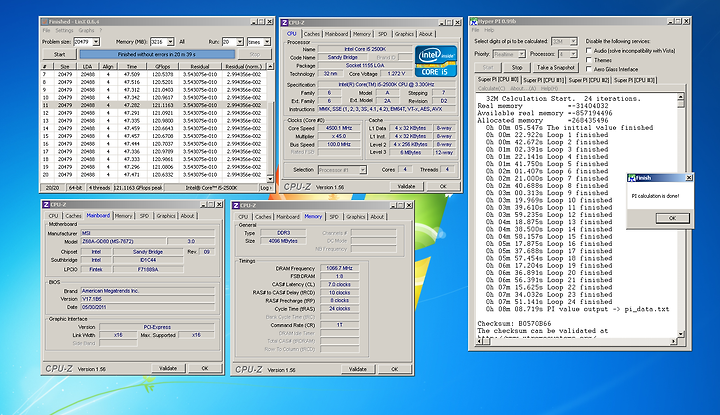Click the CAS# Latency value 7.0 clocks
The image size is (720, 415).
coord(339,285)
